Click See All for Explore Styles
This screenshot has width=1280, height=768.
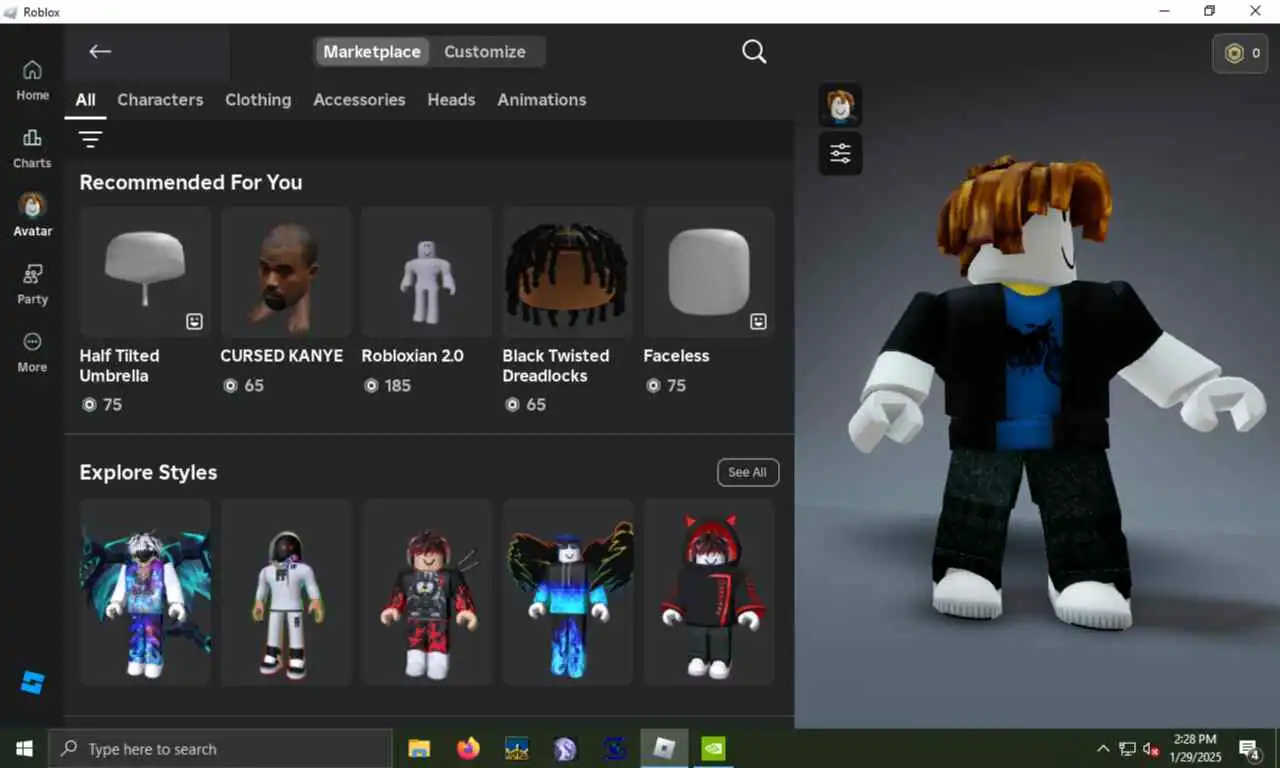point(748,472)
